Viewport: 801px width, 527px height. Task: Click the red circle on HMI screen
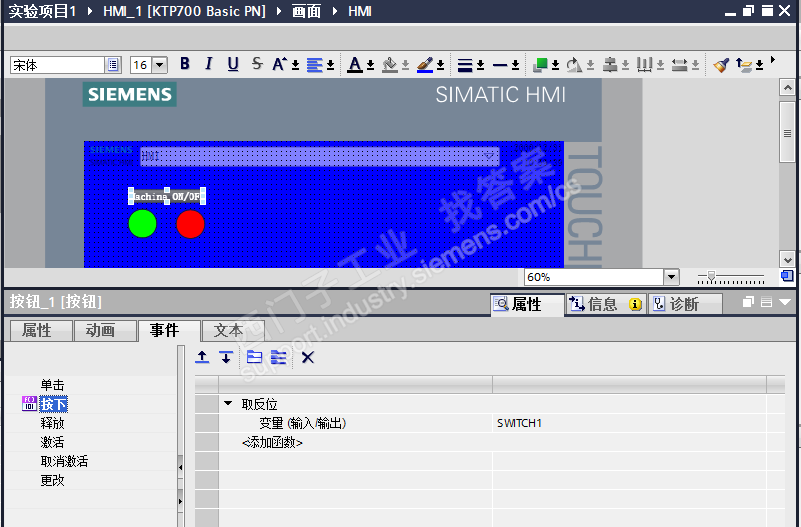point(190,224)
